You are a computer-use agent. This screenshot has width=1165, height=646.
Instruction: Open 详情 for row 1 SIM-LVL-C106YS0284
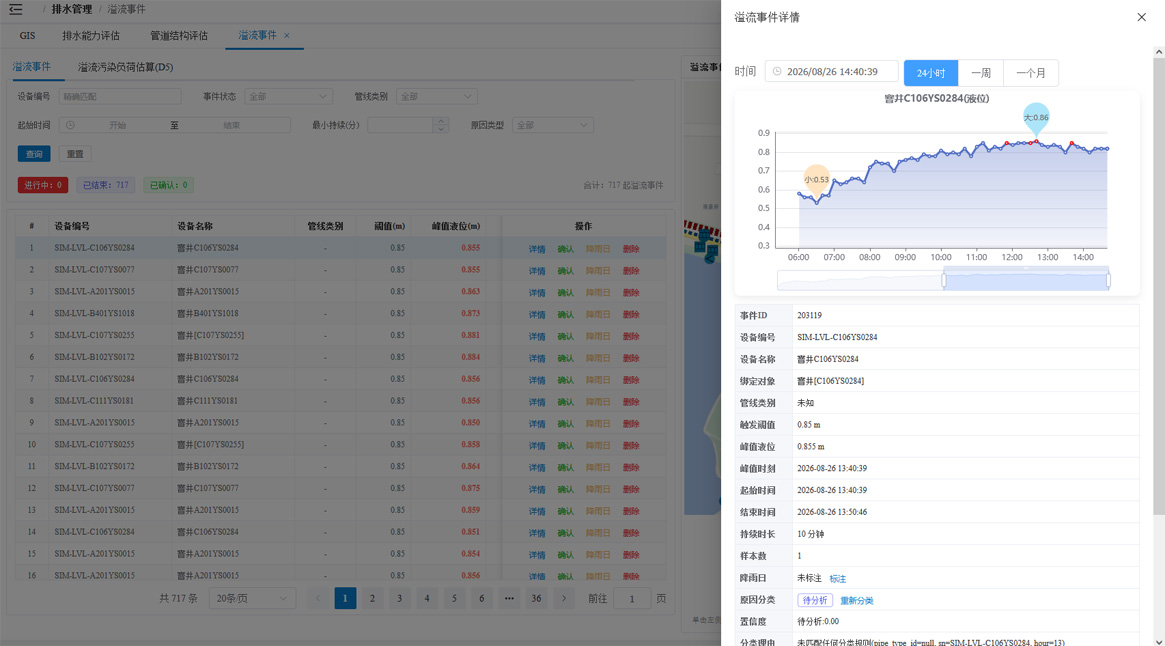[x=537, y=249]
